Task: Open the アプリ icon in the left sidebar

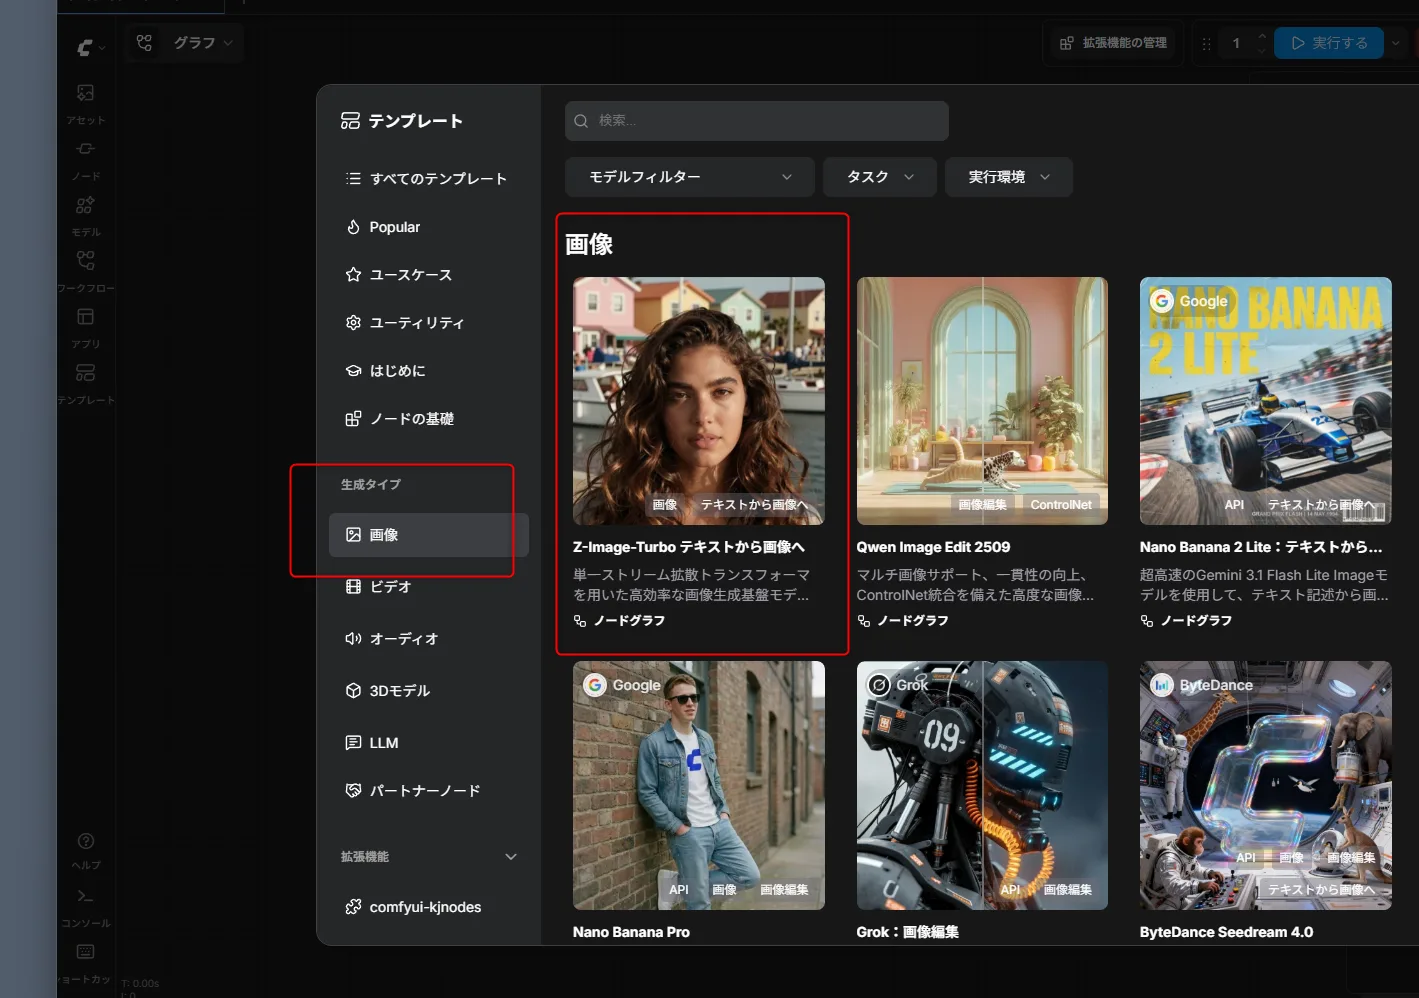Action: pyautogui.click(x=86, y=317)
